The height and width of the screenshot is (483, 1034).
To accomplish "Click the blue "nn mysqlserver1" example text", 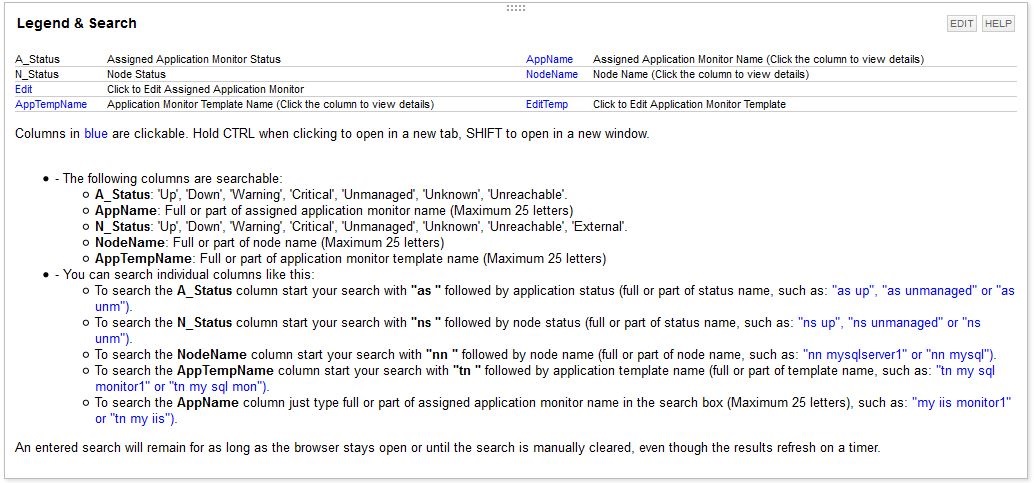I will (855, 355).
